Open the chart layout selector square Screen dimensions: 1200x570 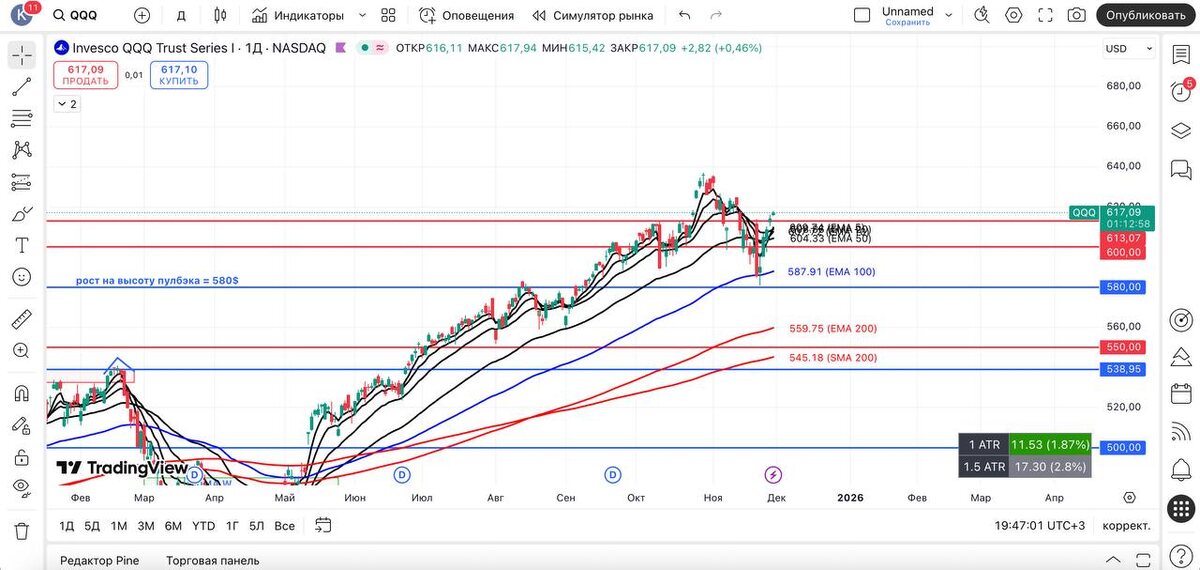862,15
